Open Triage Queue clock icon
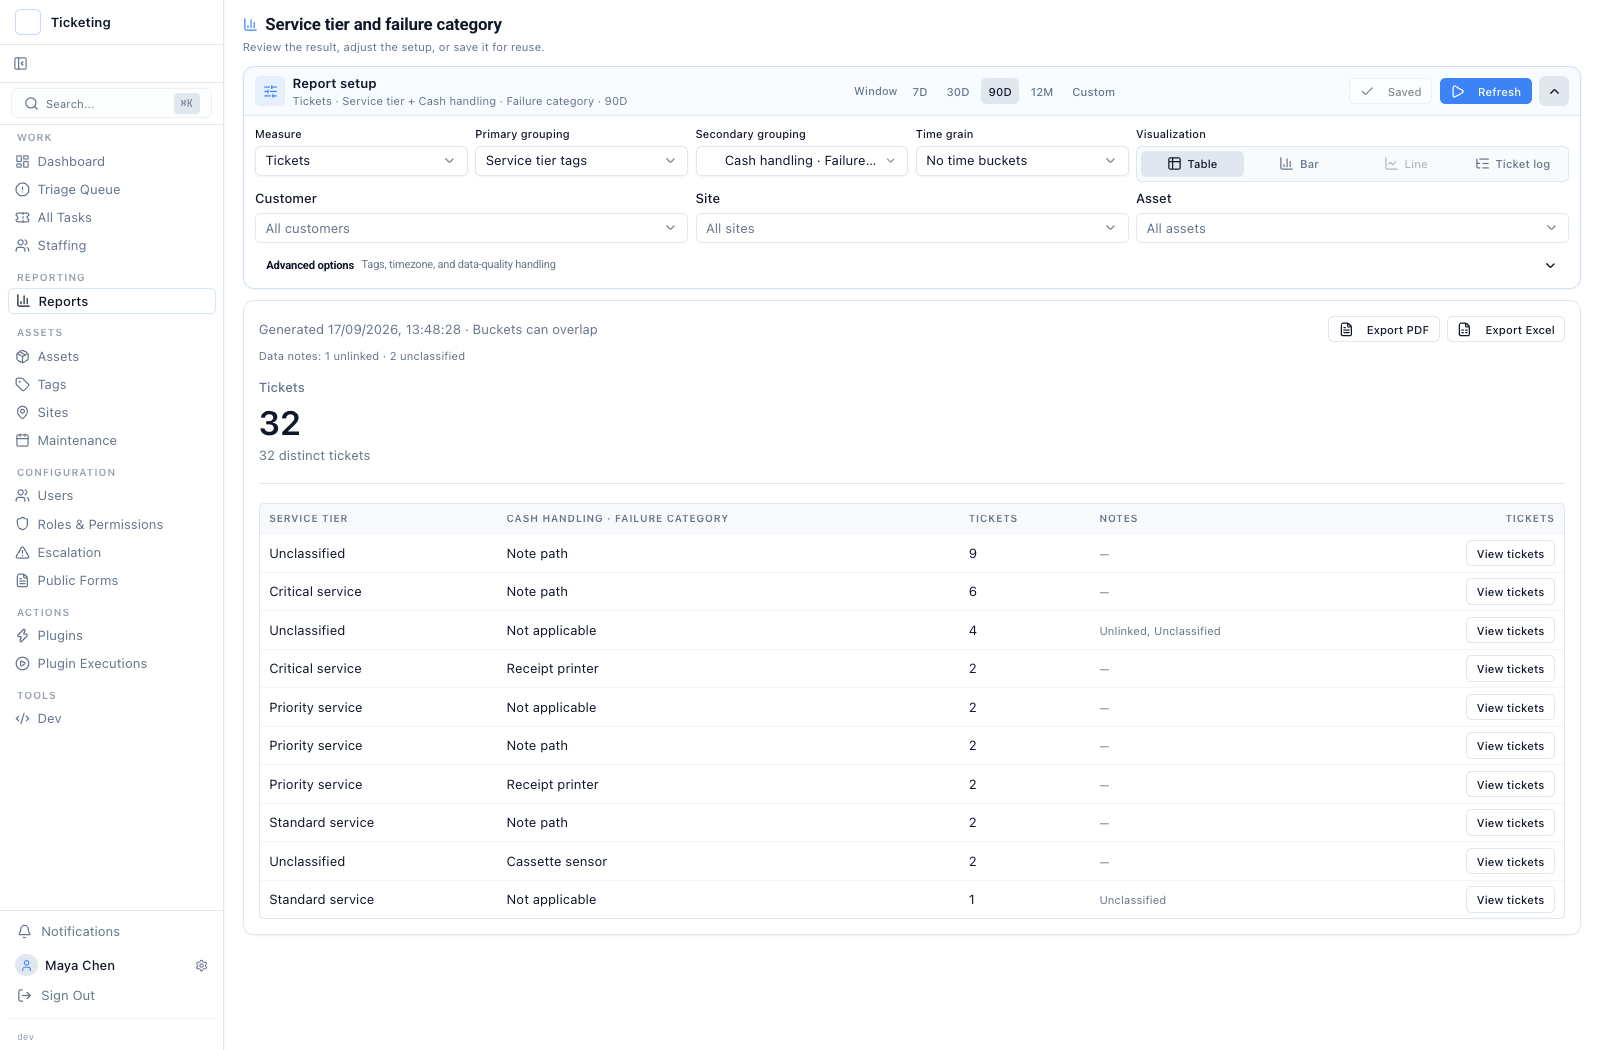 point(23,190)
